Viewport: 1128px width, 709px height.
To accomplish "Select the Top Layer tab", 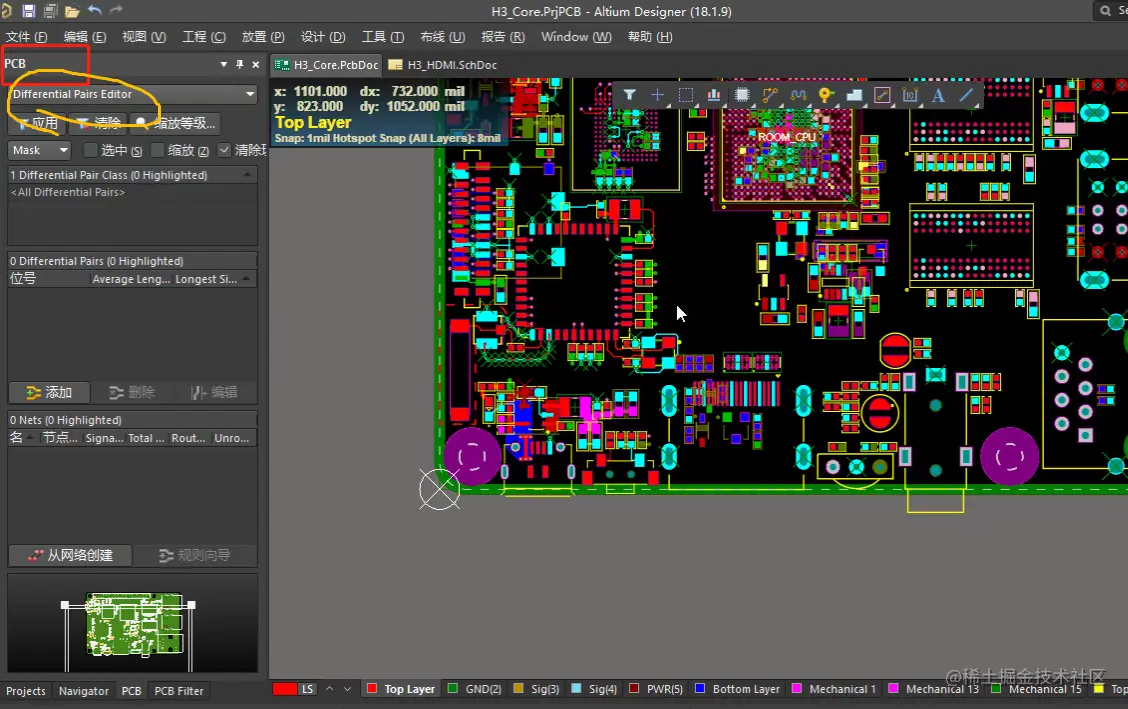I will point(401,689).
